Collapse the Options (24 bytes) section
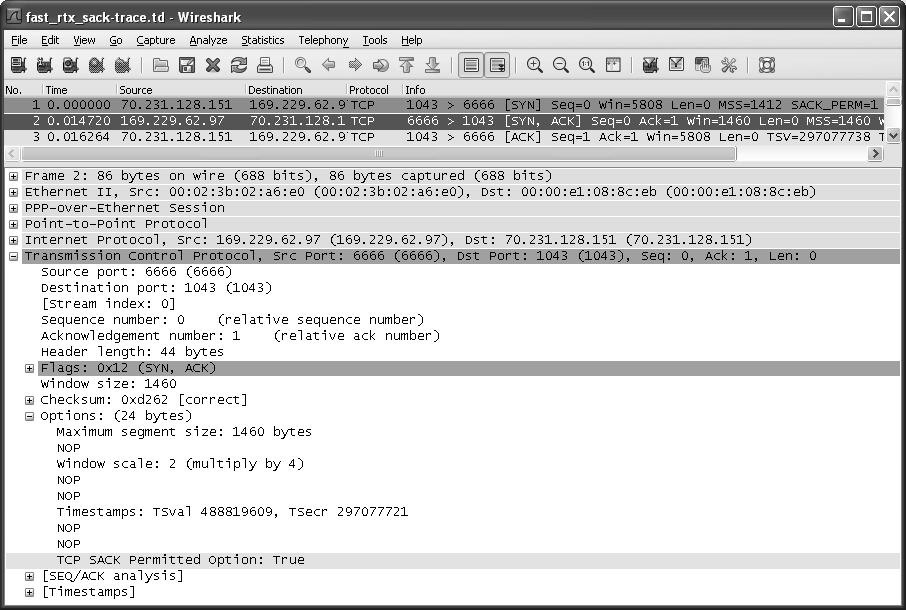Viewport: 906px width, 610px height. coord(29,416)
